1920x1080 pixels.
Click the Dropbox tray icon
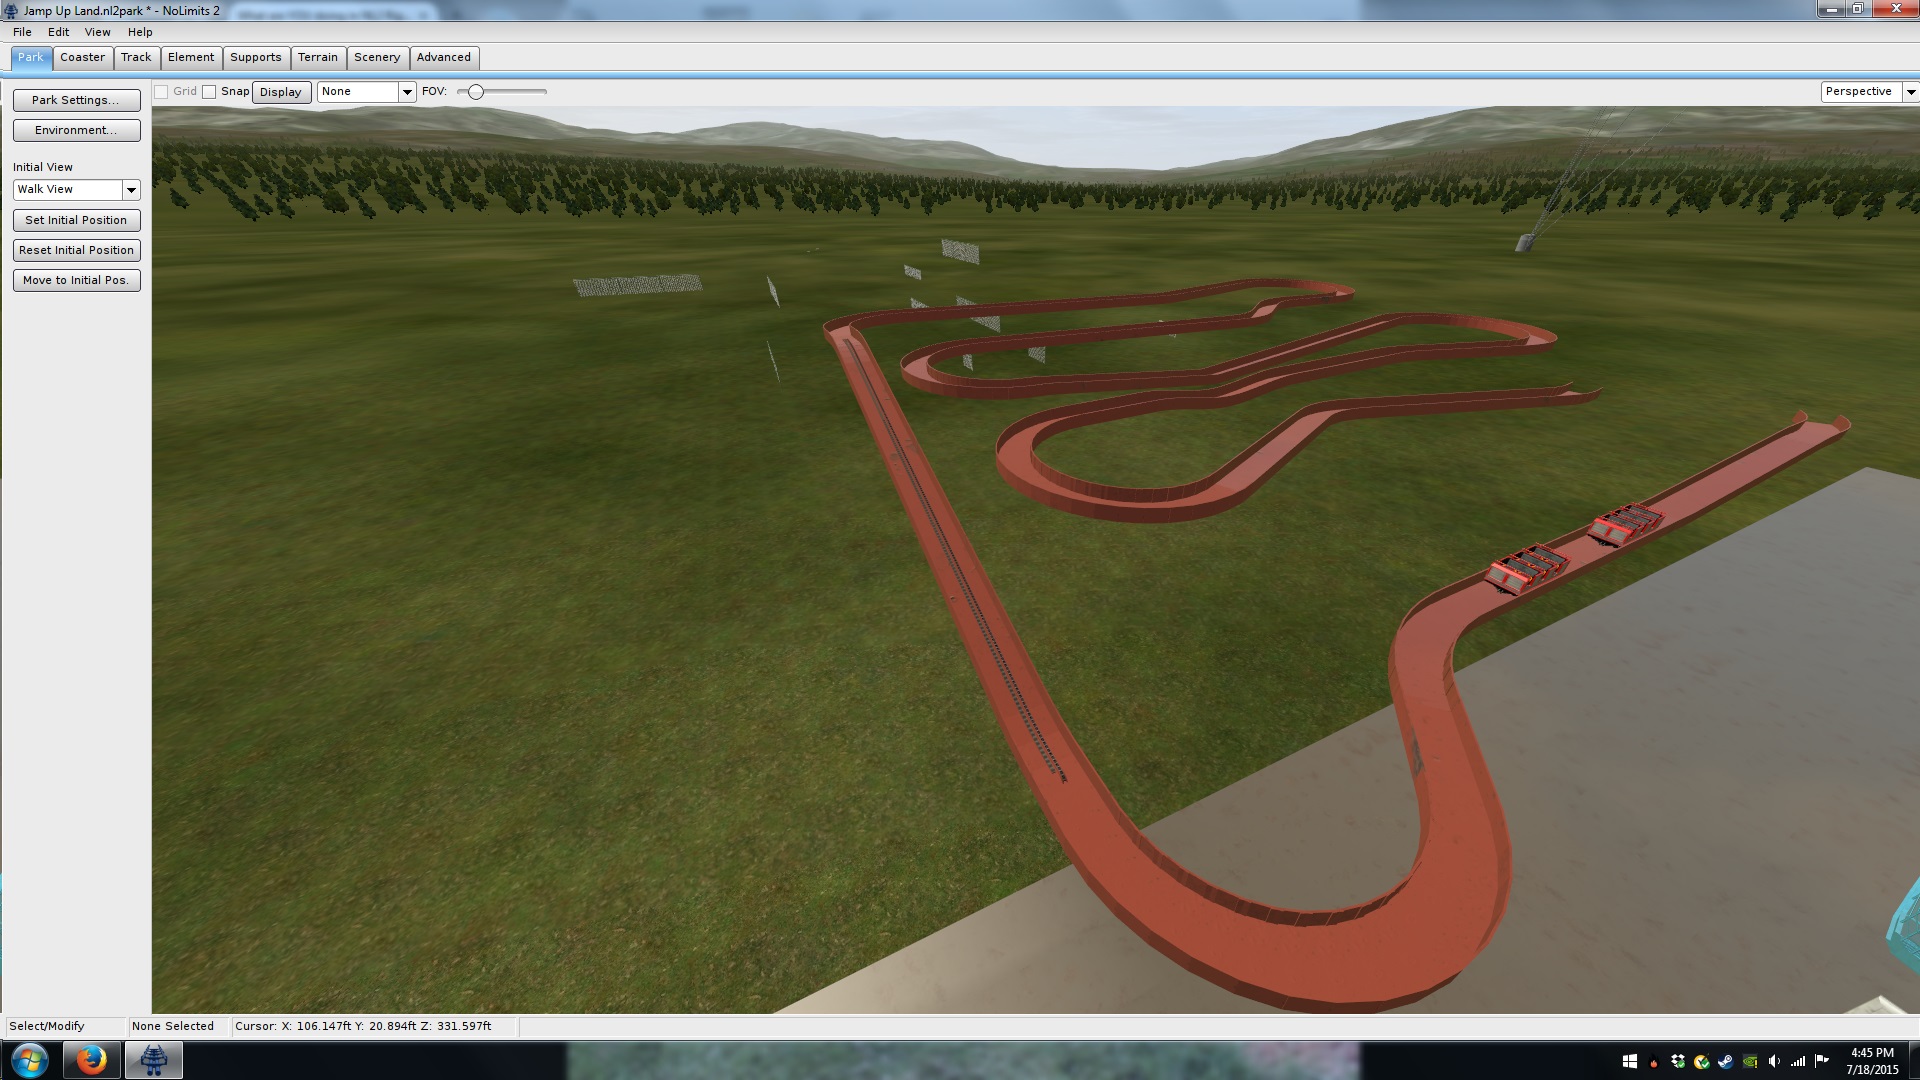click(1677, 1061)
